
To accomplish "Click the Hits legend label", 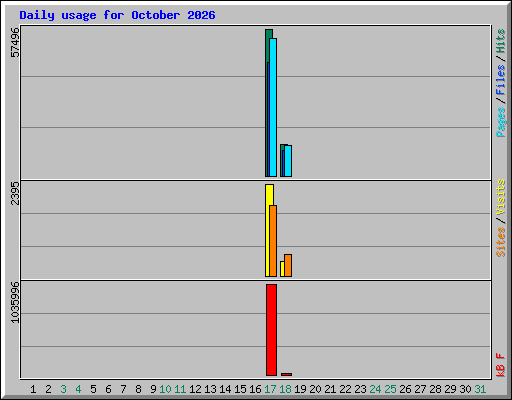I will (501, 41).
